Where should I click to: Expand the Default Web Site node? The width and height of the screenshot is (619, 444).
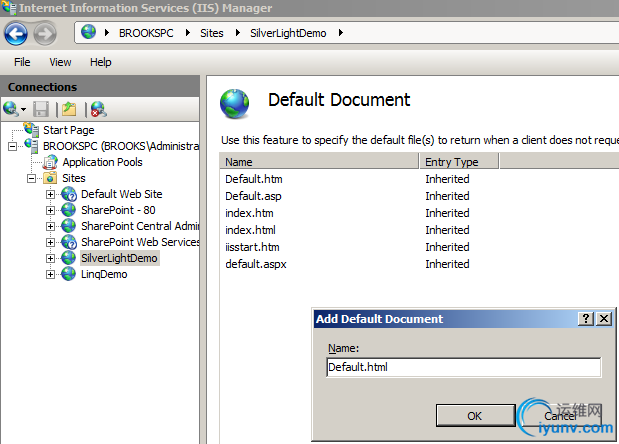[50, 195]
